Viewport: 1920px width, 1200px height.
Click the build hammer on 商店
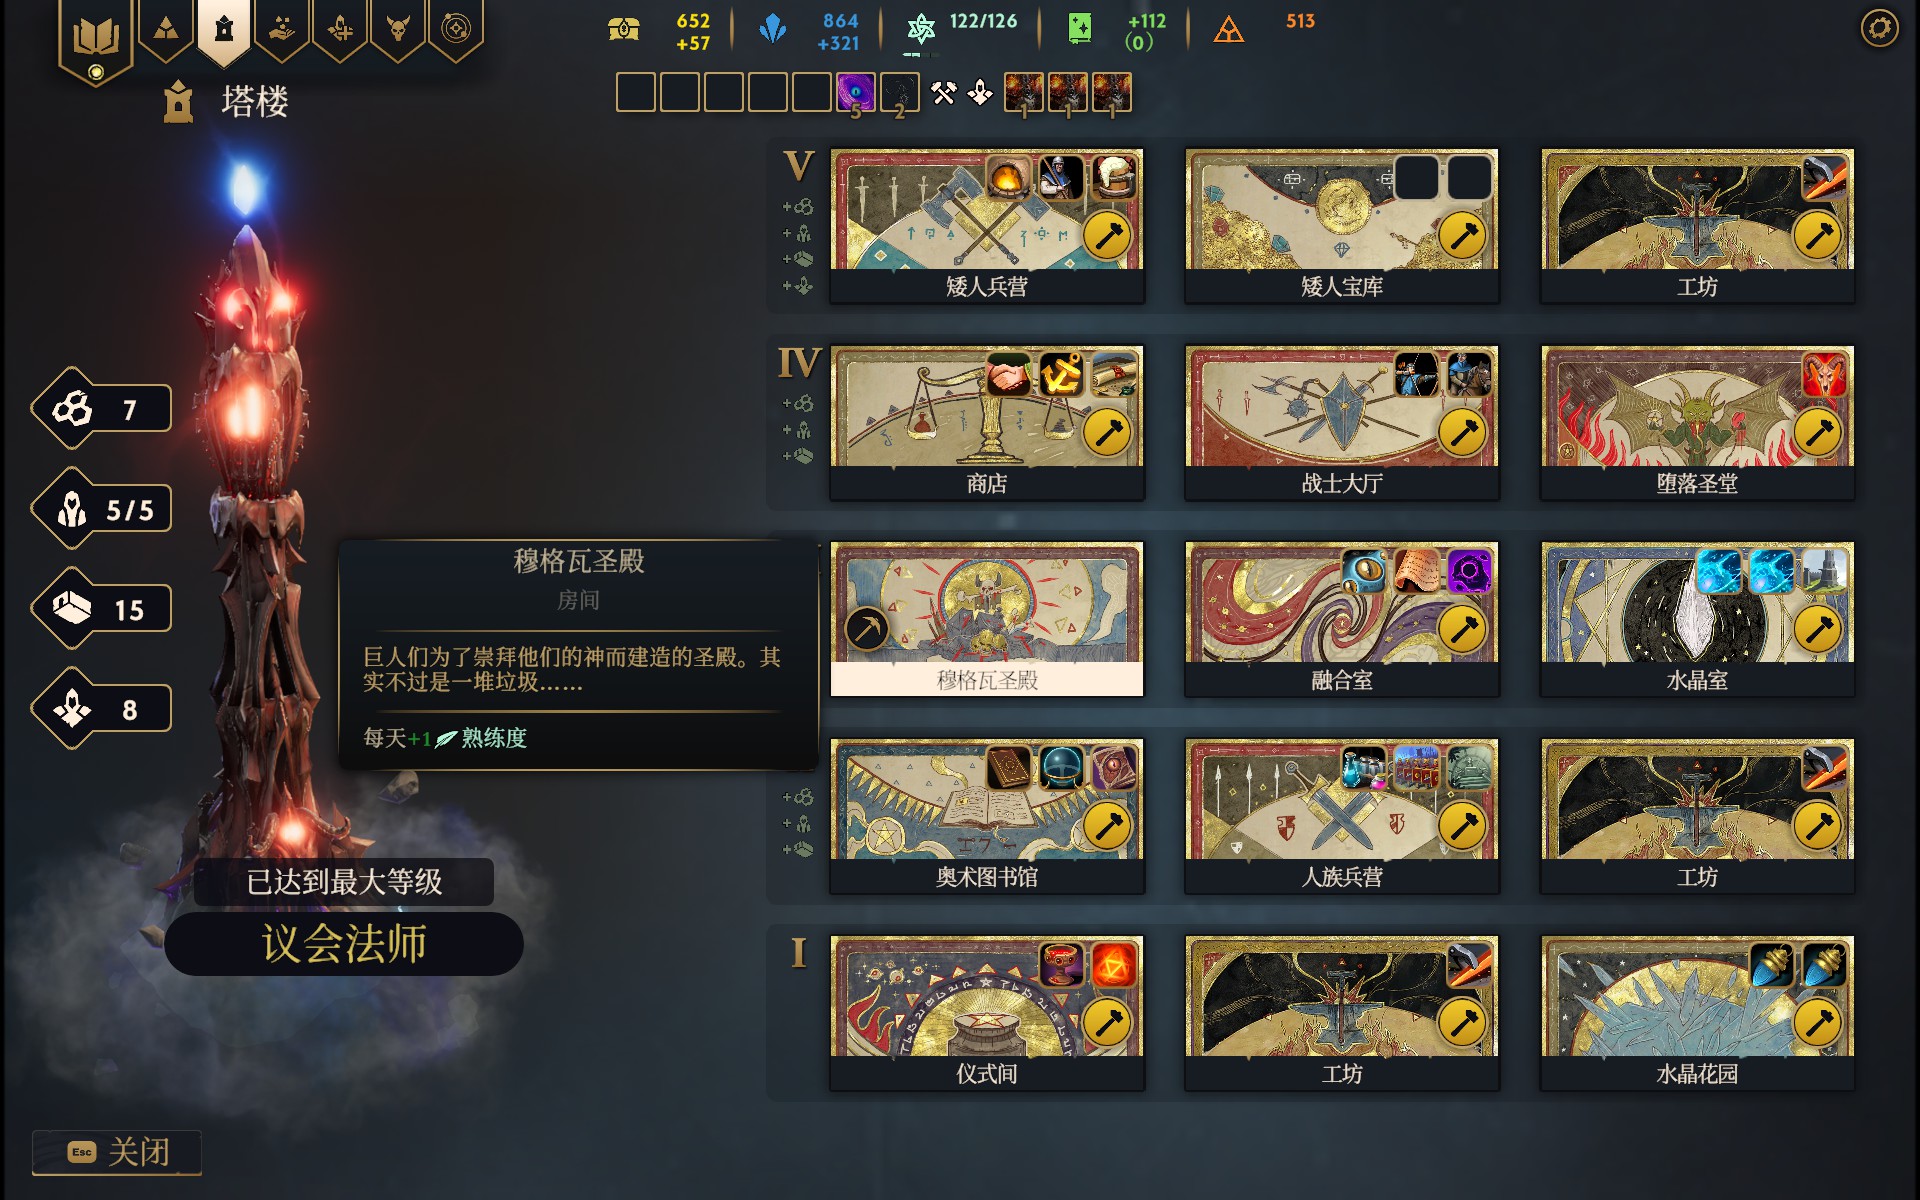click(x=1107, y=433)
